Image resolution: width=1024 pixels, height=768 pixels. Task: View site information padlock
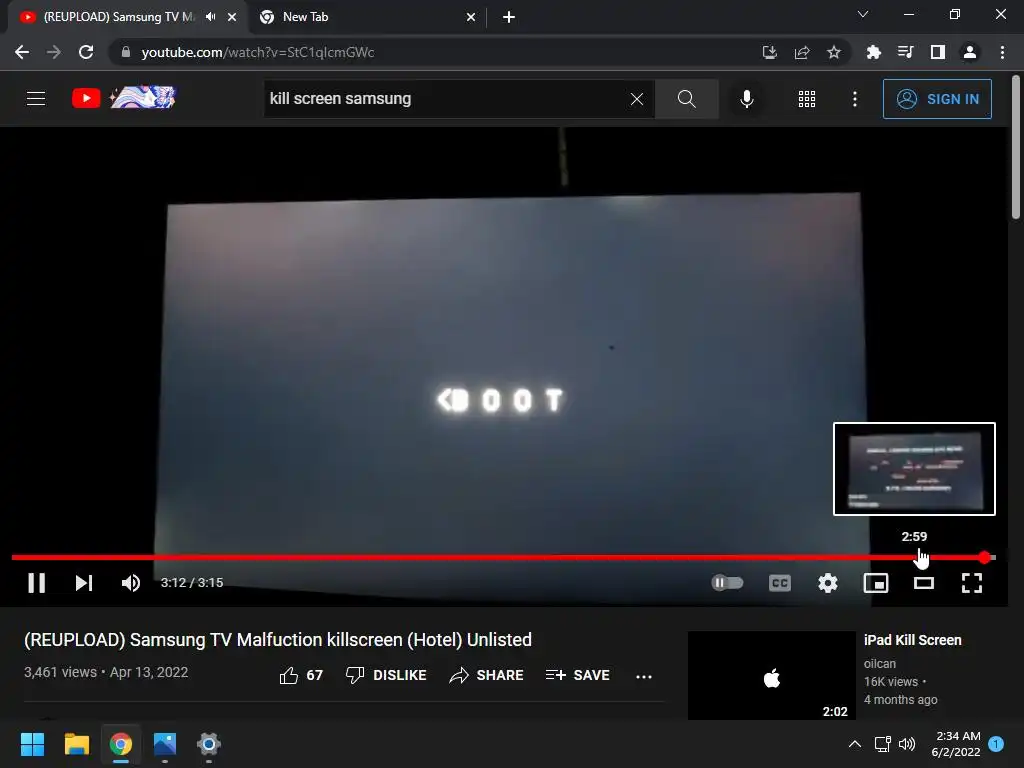125,52
